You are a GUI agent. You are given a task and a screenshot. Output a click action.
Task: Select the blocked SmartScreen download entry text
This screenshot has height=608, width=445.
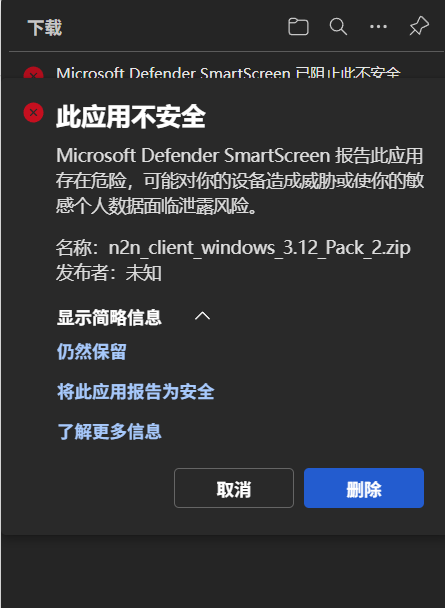228,73
